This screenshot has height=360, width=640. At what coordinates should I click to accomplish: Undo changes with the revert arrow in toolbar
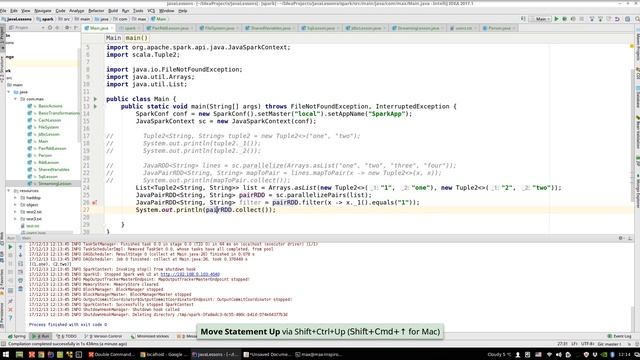[x=617, y=19]
